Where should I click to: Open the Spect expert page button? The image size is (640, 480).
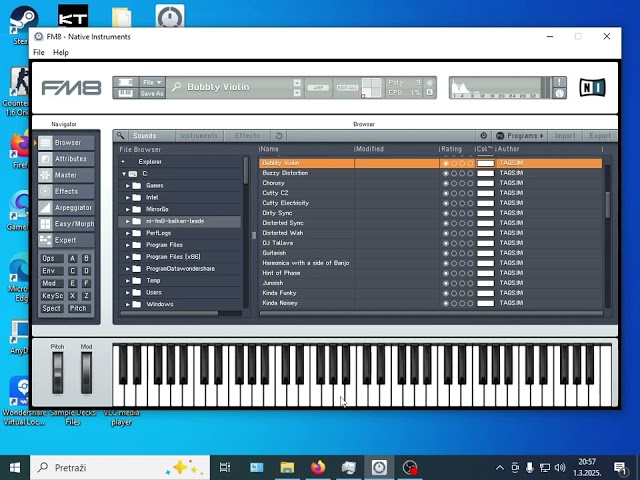point(52,308)
